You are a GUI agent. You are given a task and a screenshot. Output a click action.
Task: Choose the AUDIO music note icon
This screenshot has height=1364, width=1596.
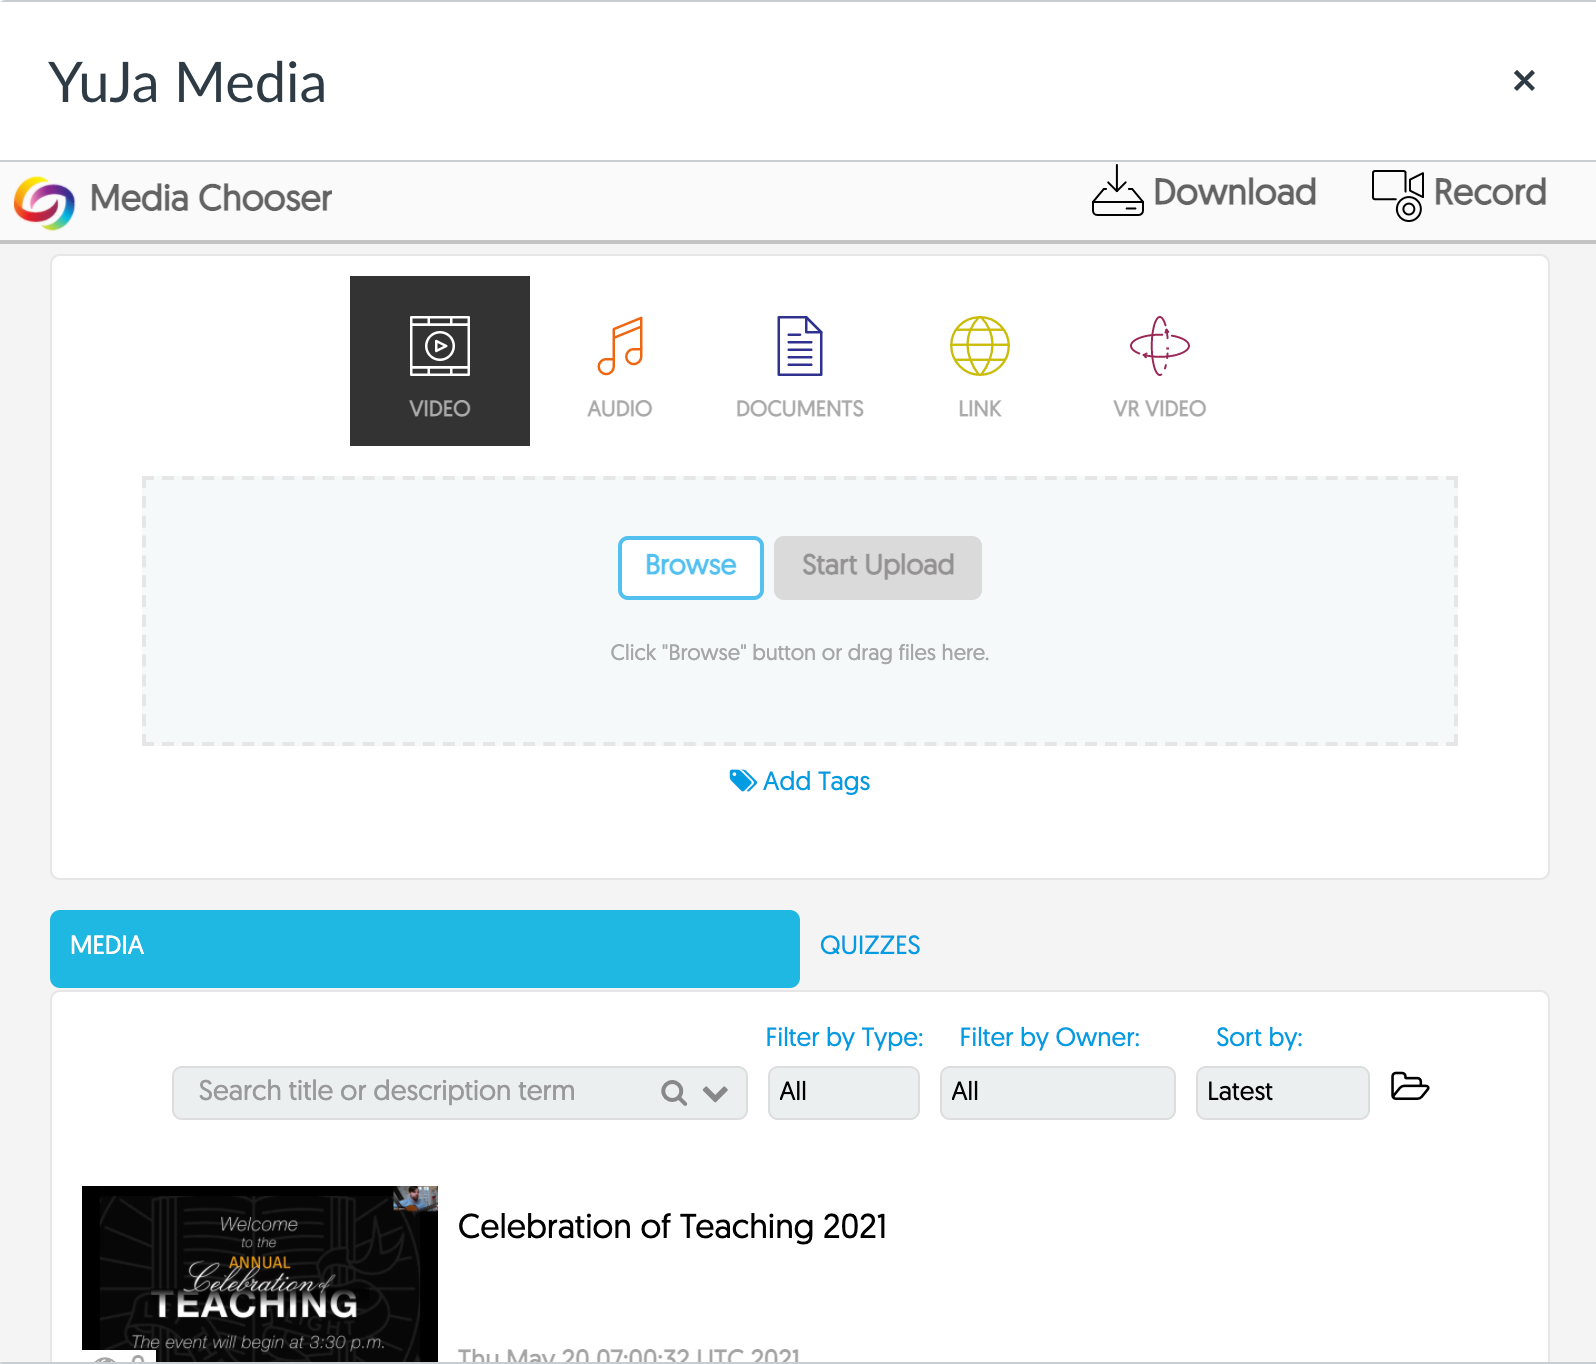click(x=620, y=347)
